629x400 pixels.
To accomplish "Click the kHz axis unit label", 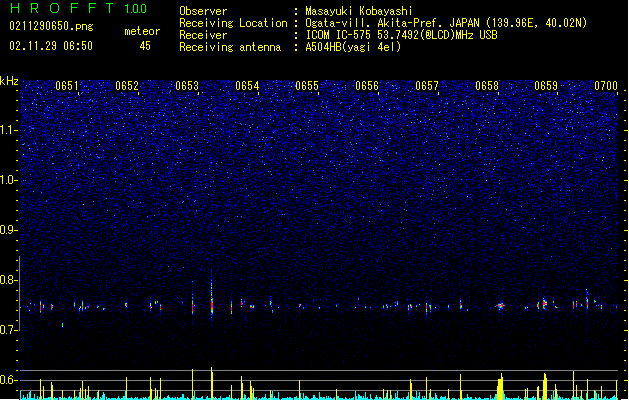I will 9,81.
